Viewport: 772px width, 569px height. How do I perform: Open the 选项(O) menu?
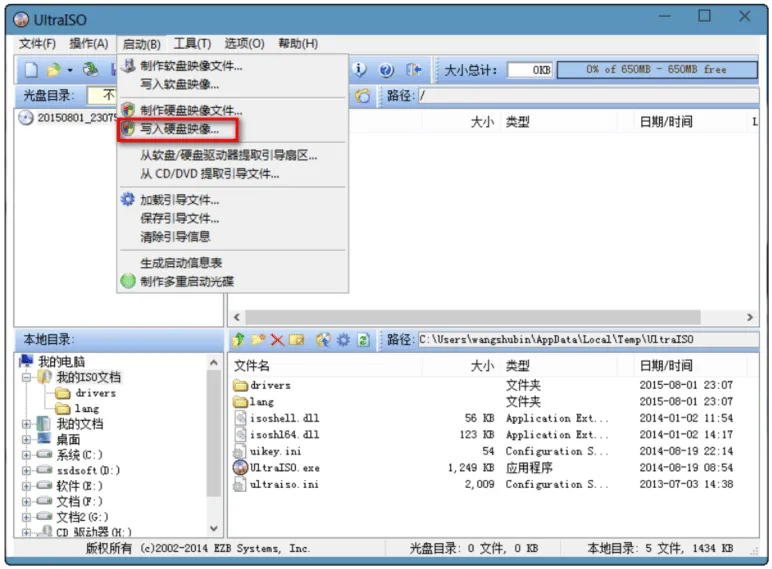[244, 44]
